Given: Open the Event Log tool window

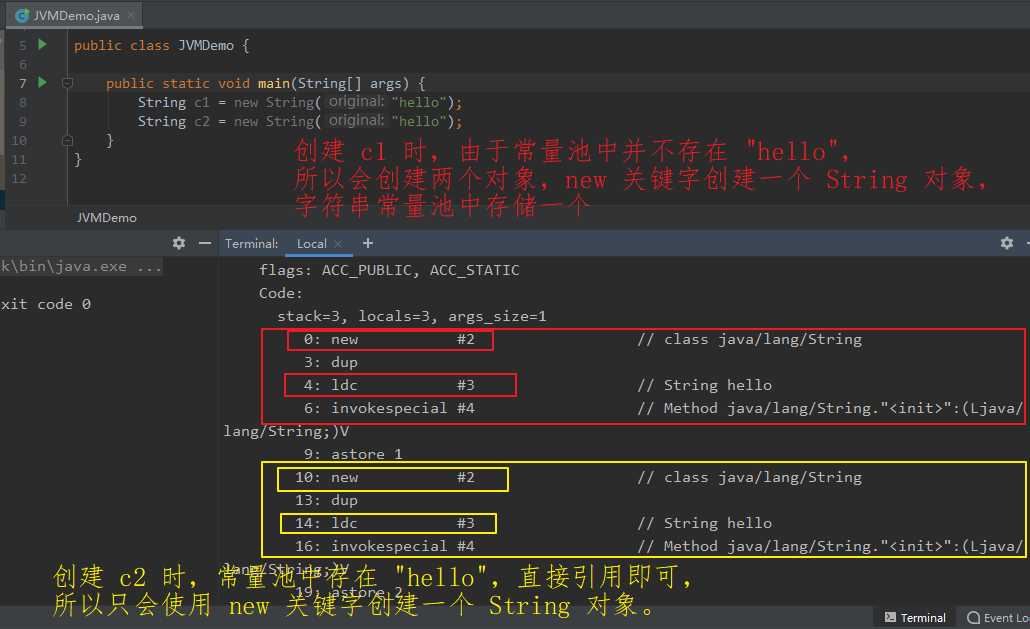Looking at the screenshot, I should click(x=998, y=617).
